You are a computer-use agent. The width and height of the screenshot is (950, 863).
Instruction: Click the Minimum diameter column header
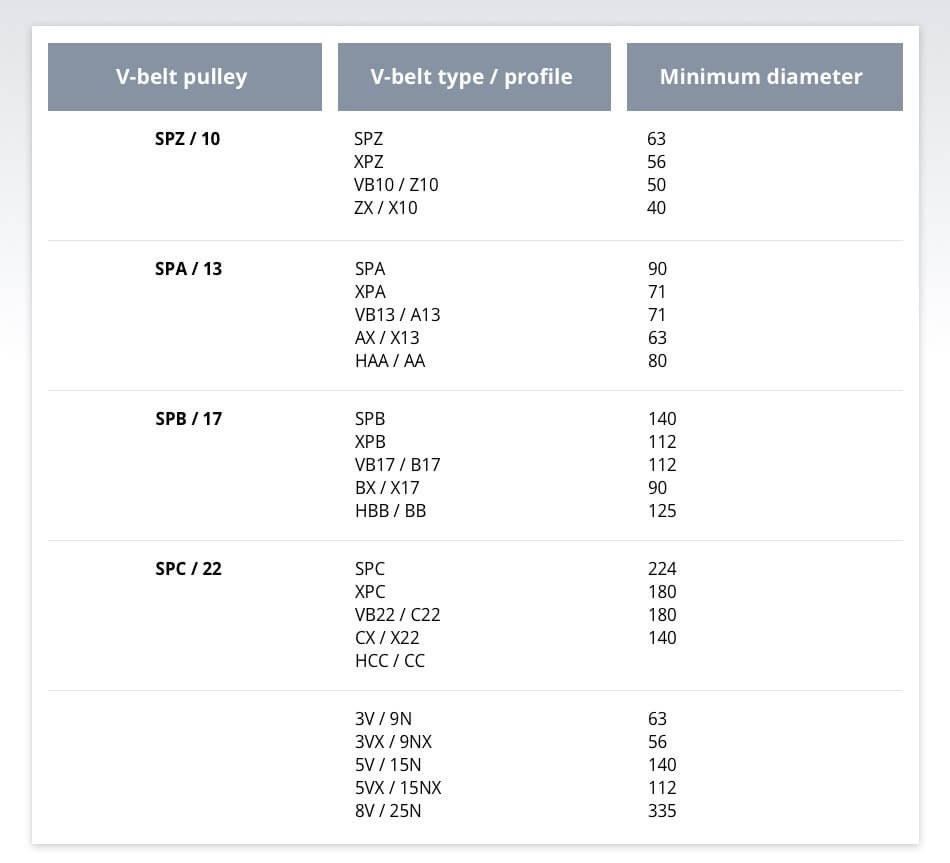(764, 77)
